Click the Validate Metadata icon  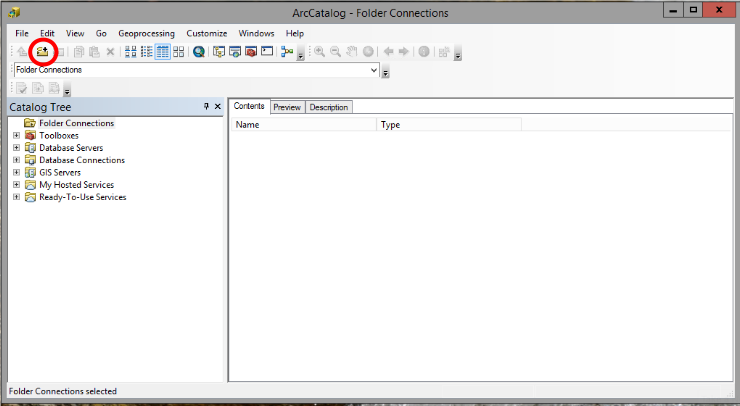point(22,88)
